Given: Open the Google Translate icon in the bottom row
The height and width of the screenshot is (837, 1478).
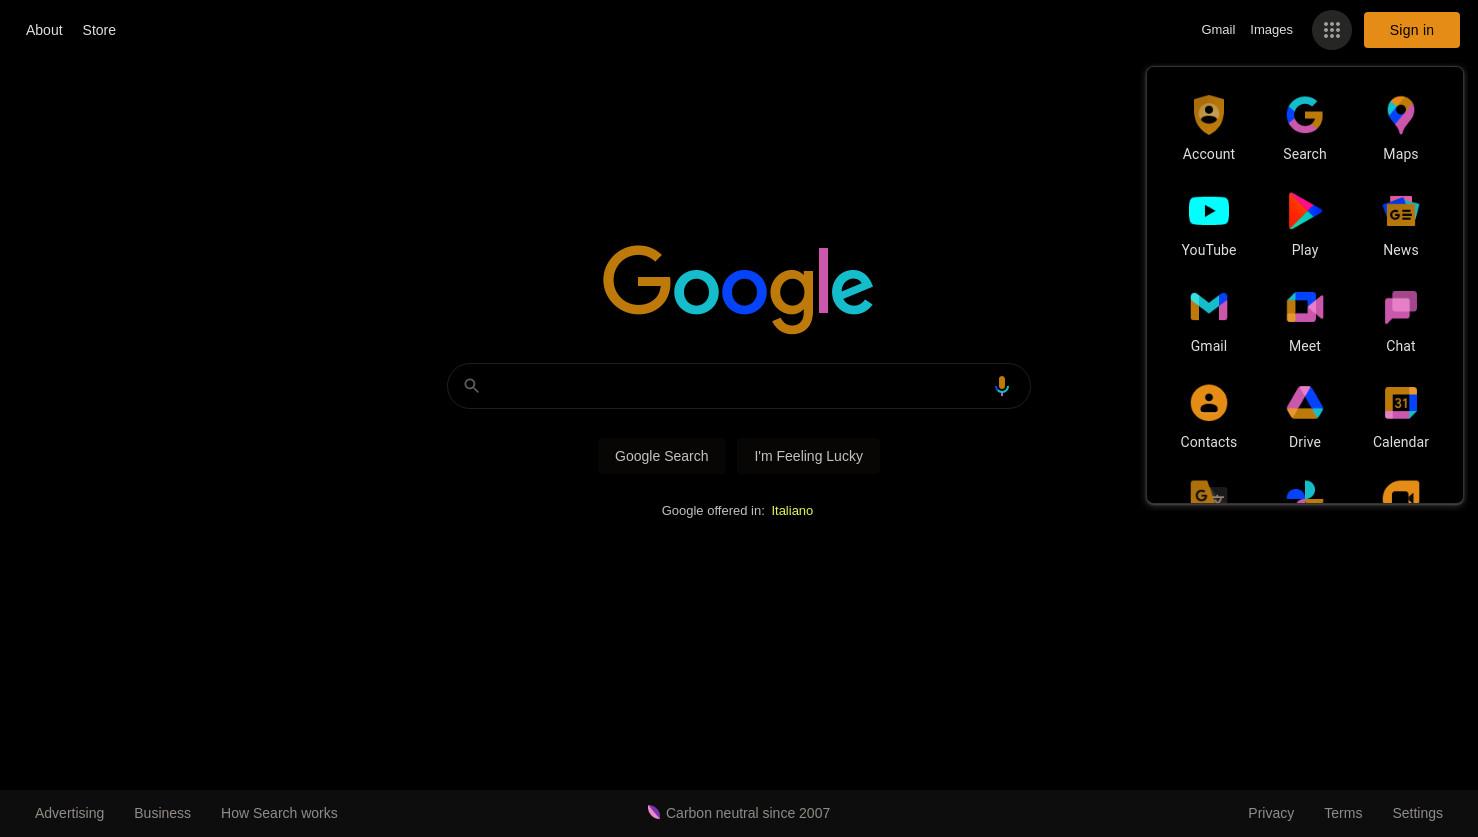Looking at the screenshot, I should (1209, 492).
